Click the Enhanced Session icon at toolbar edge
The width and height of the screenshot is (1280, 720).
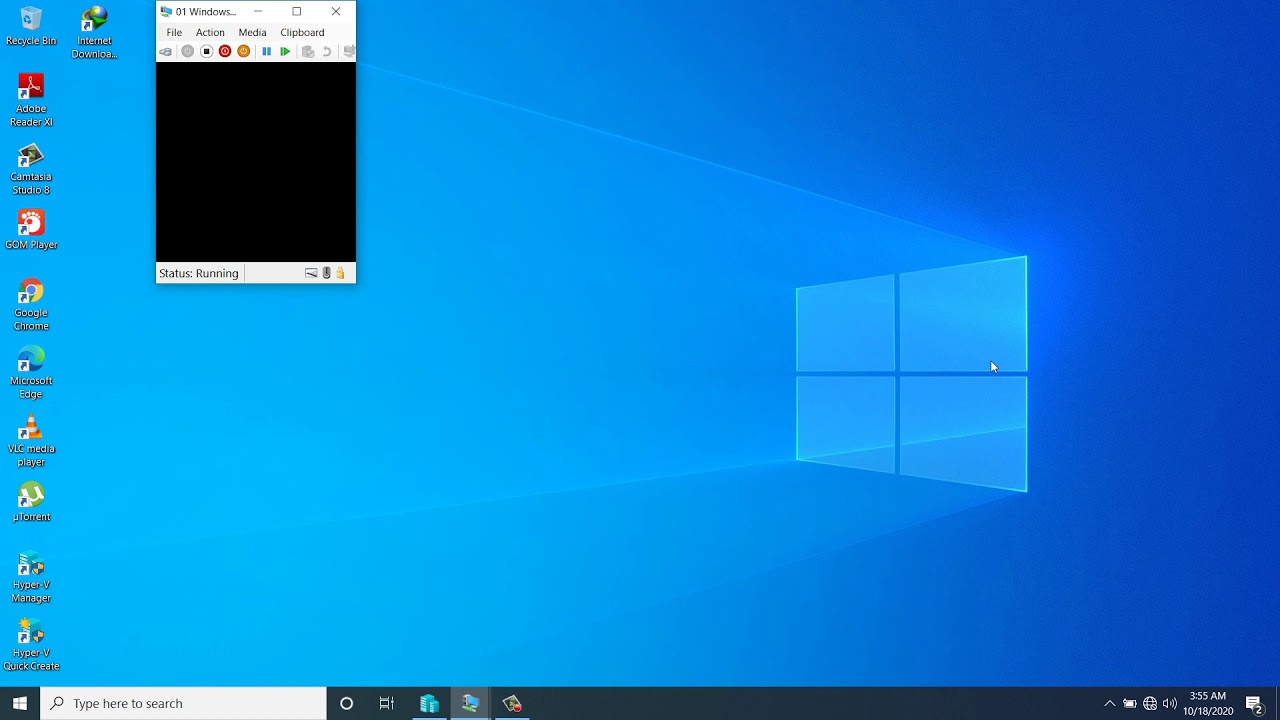coord(349,52)
